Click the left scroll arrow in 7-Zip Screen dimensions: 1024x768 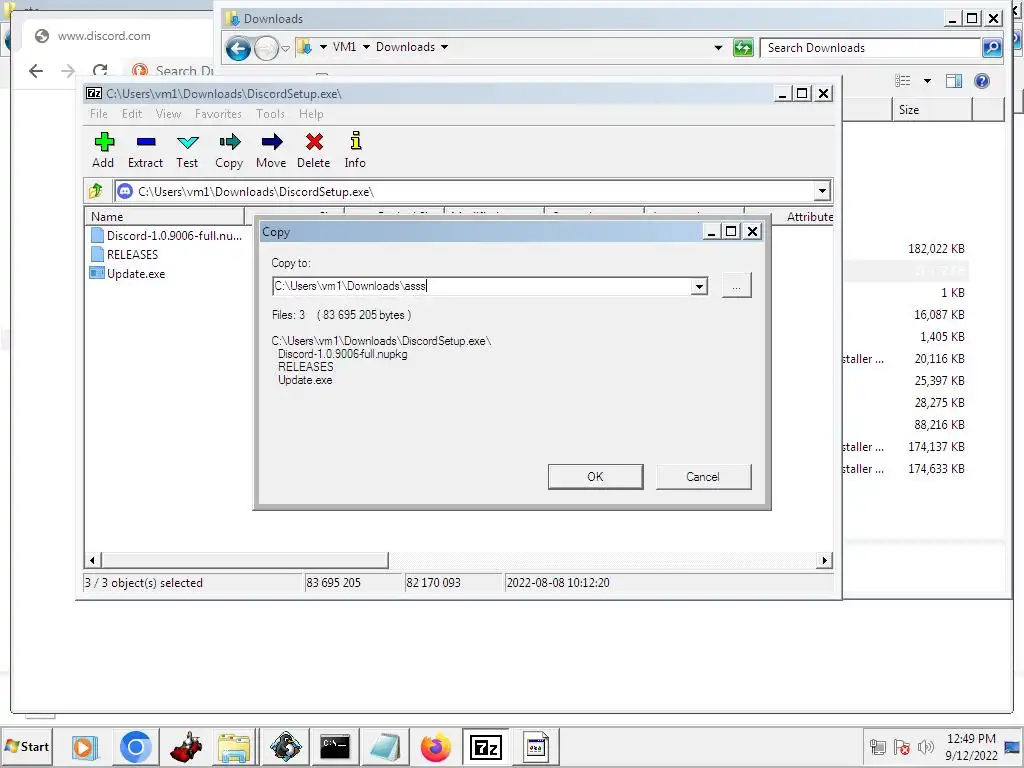click(x=93, y=560)
